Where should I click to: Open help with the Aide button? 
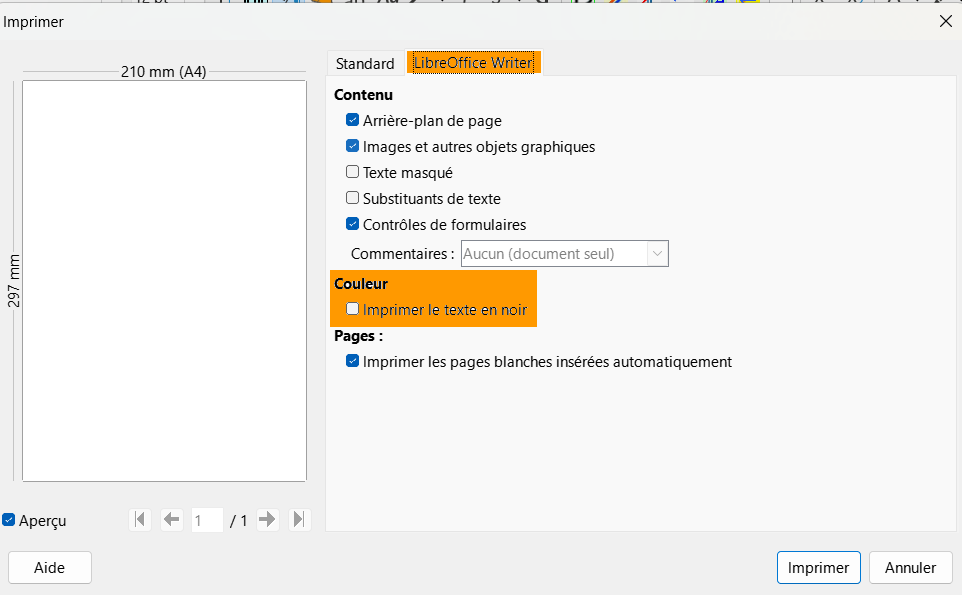50,567
